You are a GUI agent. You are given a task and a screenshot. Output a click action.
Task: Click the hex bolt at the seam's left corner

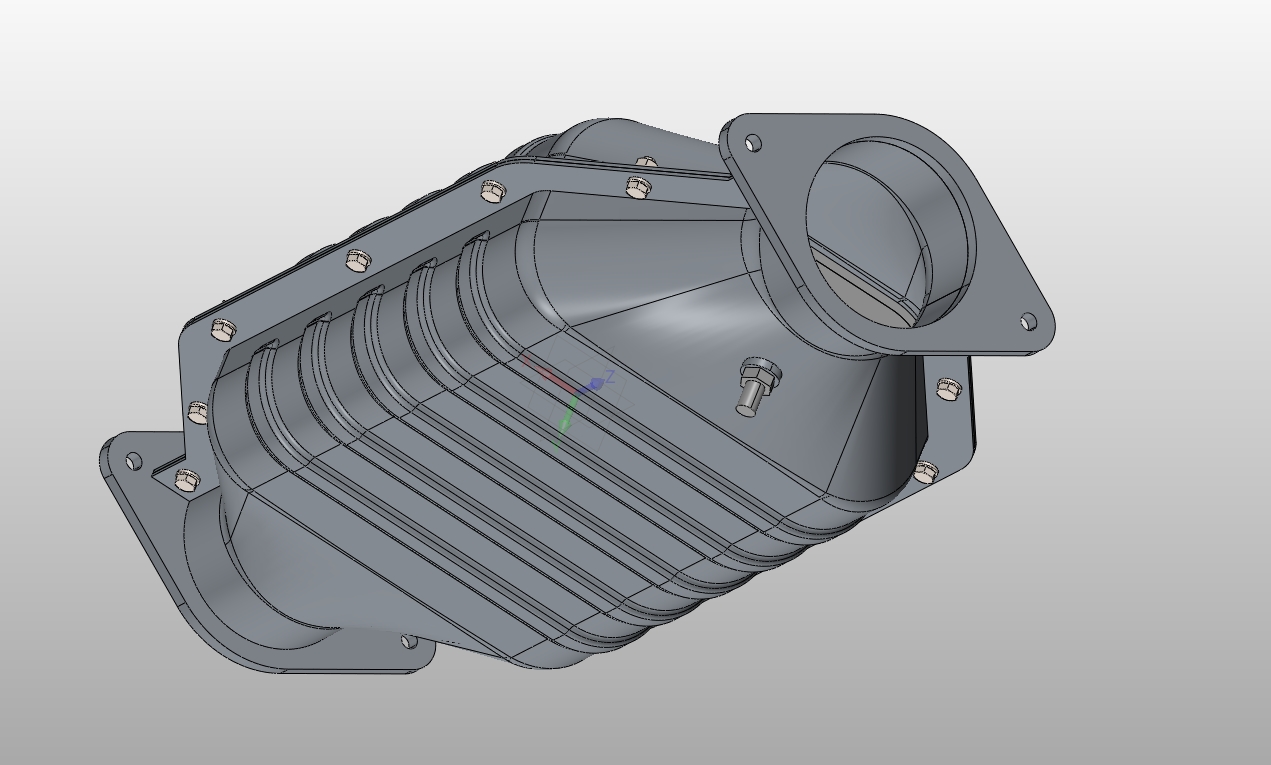225,329
